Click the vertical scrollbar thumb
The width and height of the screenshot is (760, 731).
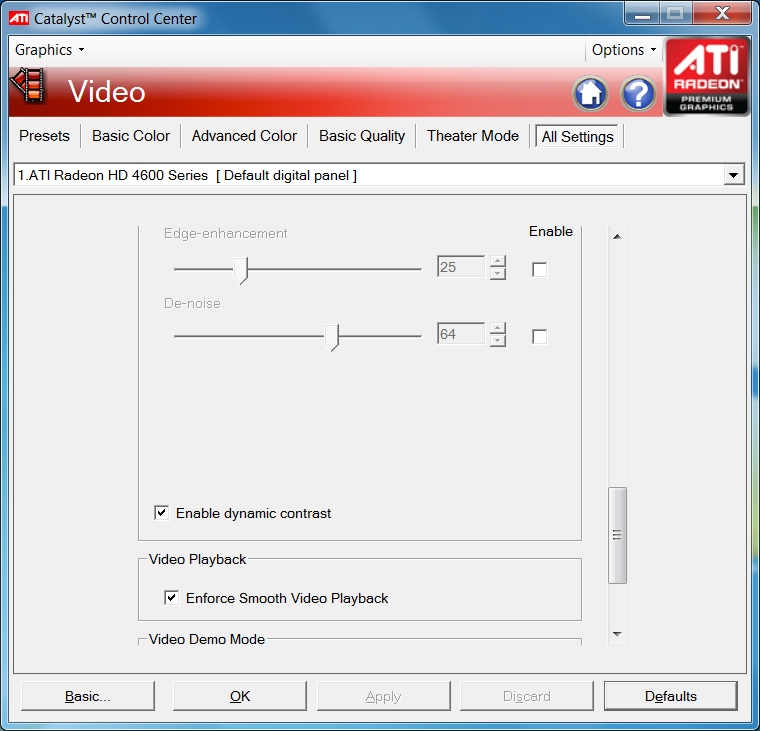[x=617, y=535]
